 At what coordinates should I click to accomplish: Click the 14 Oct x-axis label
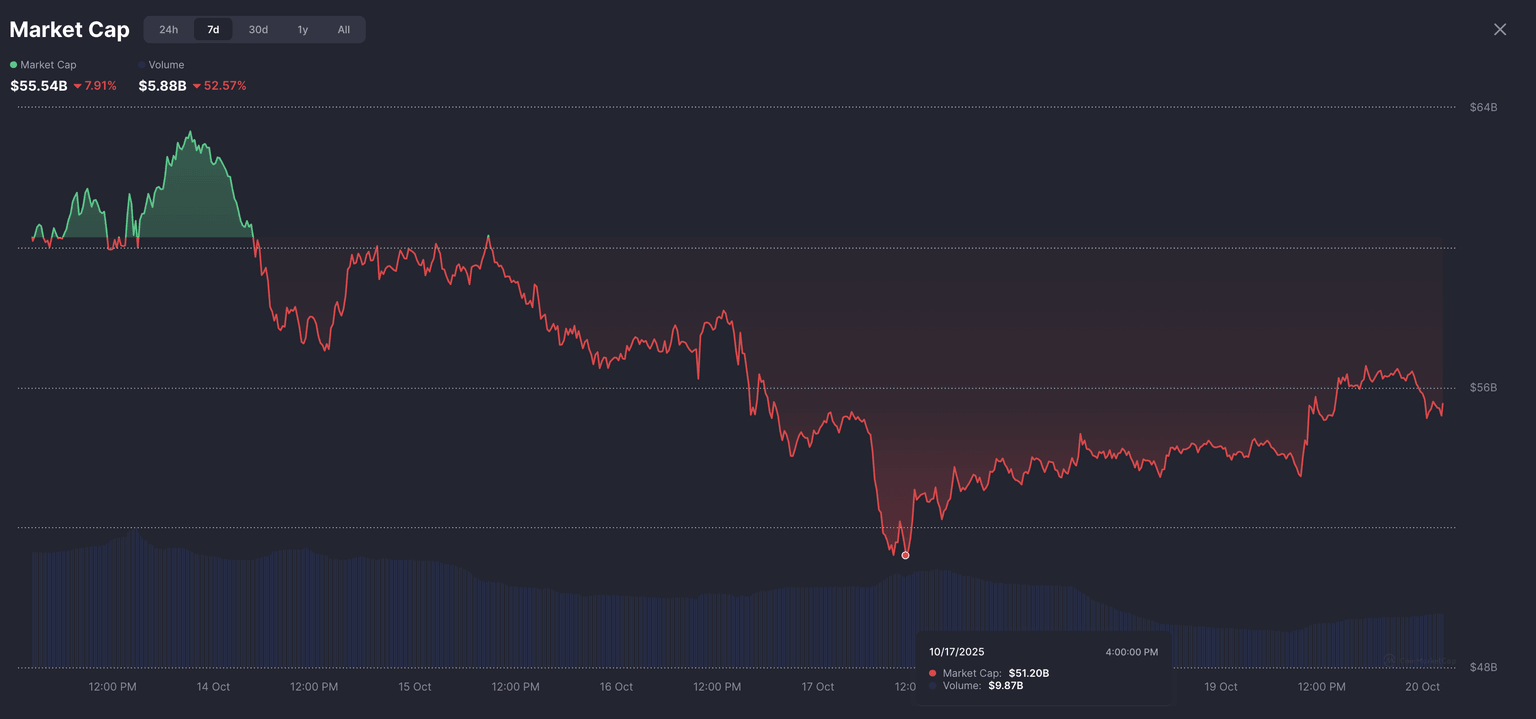213,687
